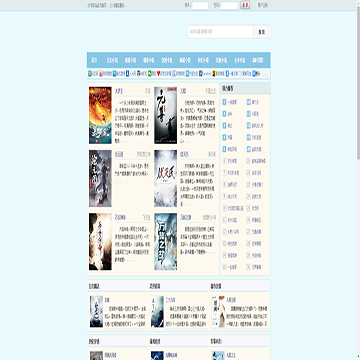Click the first tab in blue navigation bar
Screen dimensions: 360x360
tap(94, 60)
